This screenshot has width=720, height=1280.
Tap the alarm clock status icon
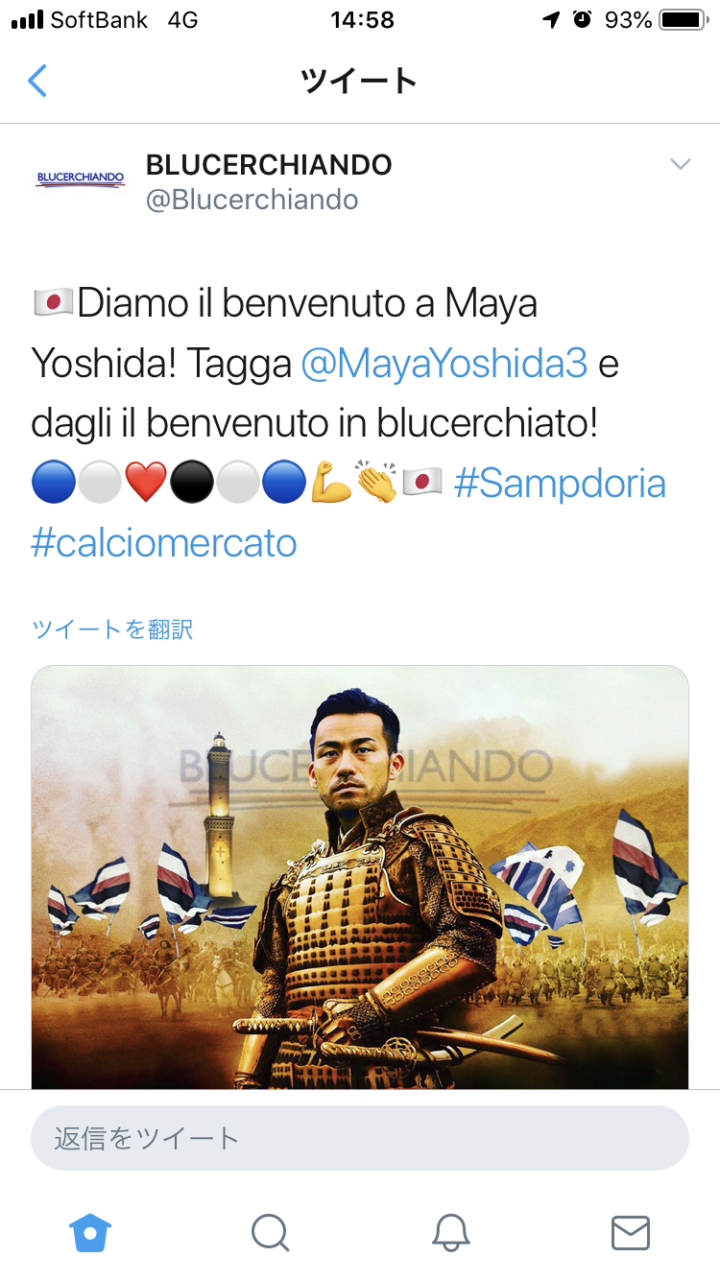(582, 19)
